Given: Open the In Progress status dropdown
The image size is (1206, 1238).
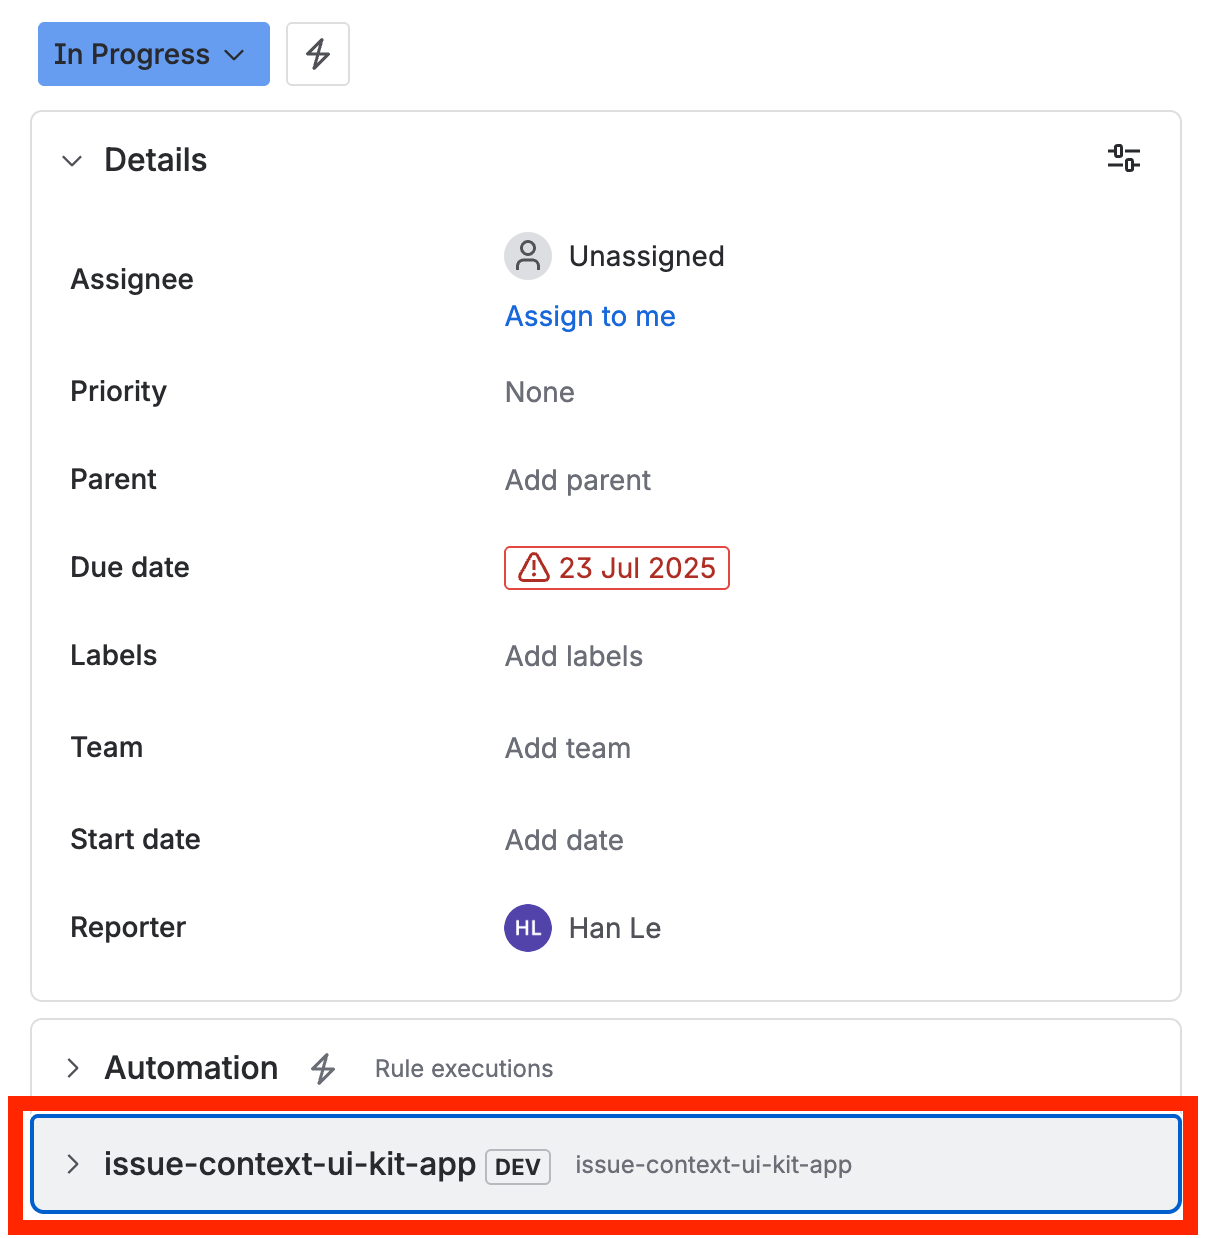Looking at the screenshot, I should pyautogui.click(x=153, y=54).
